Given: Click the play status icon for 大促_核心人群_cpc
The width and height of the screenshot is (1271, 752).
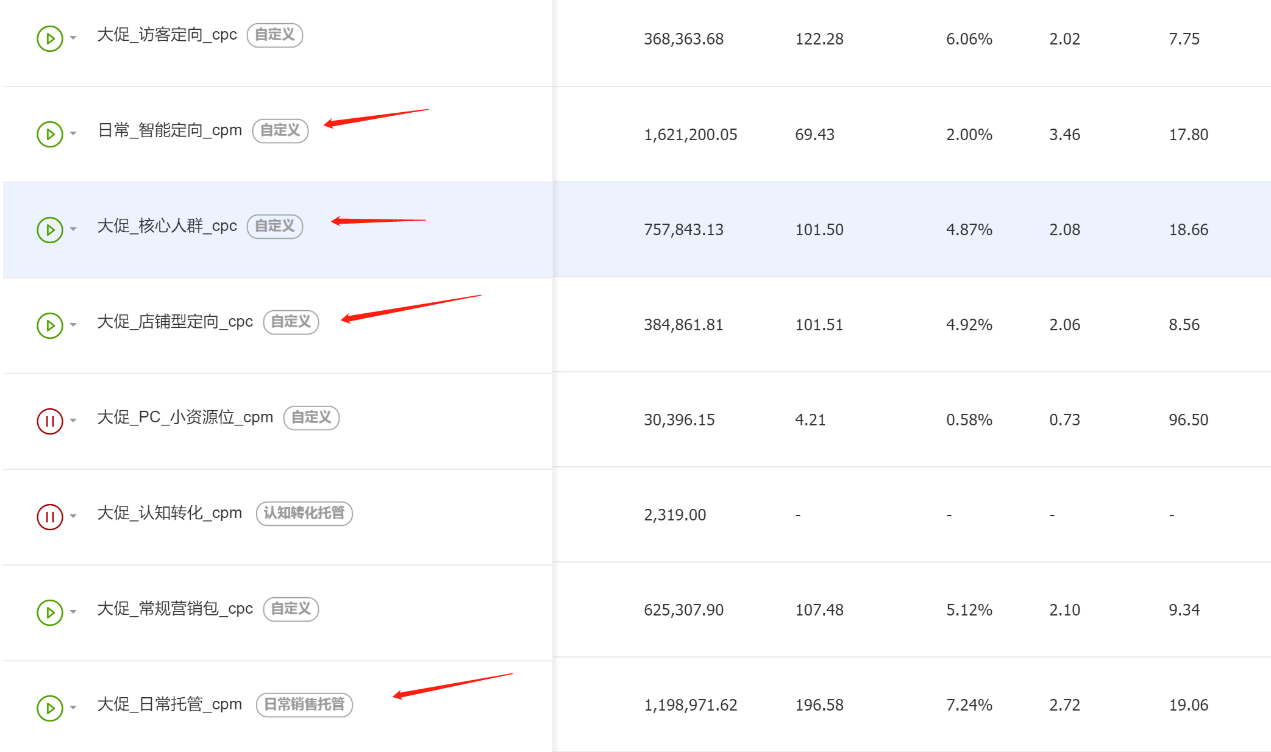Looking at the screenshot, I should [49, 230].
